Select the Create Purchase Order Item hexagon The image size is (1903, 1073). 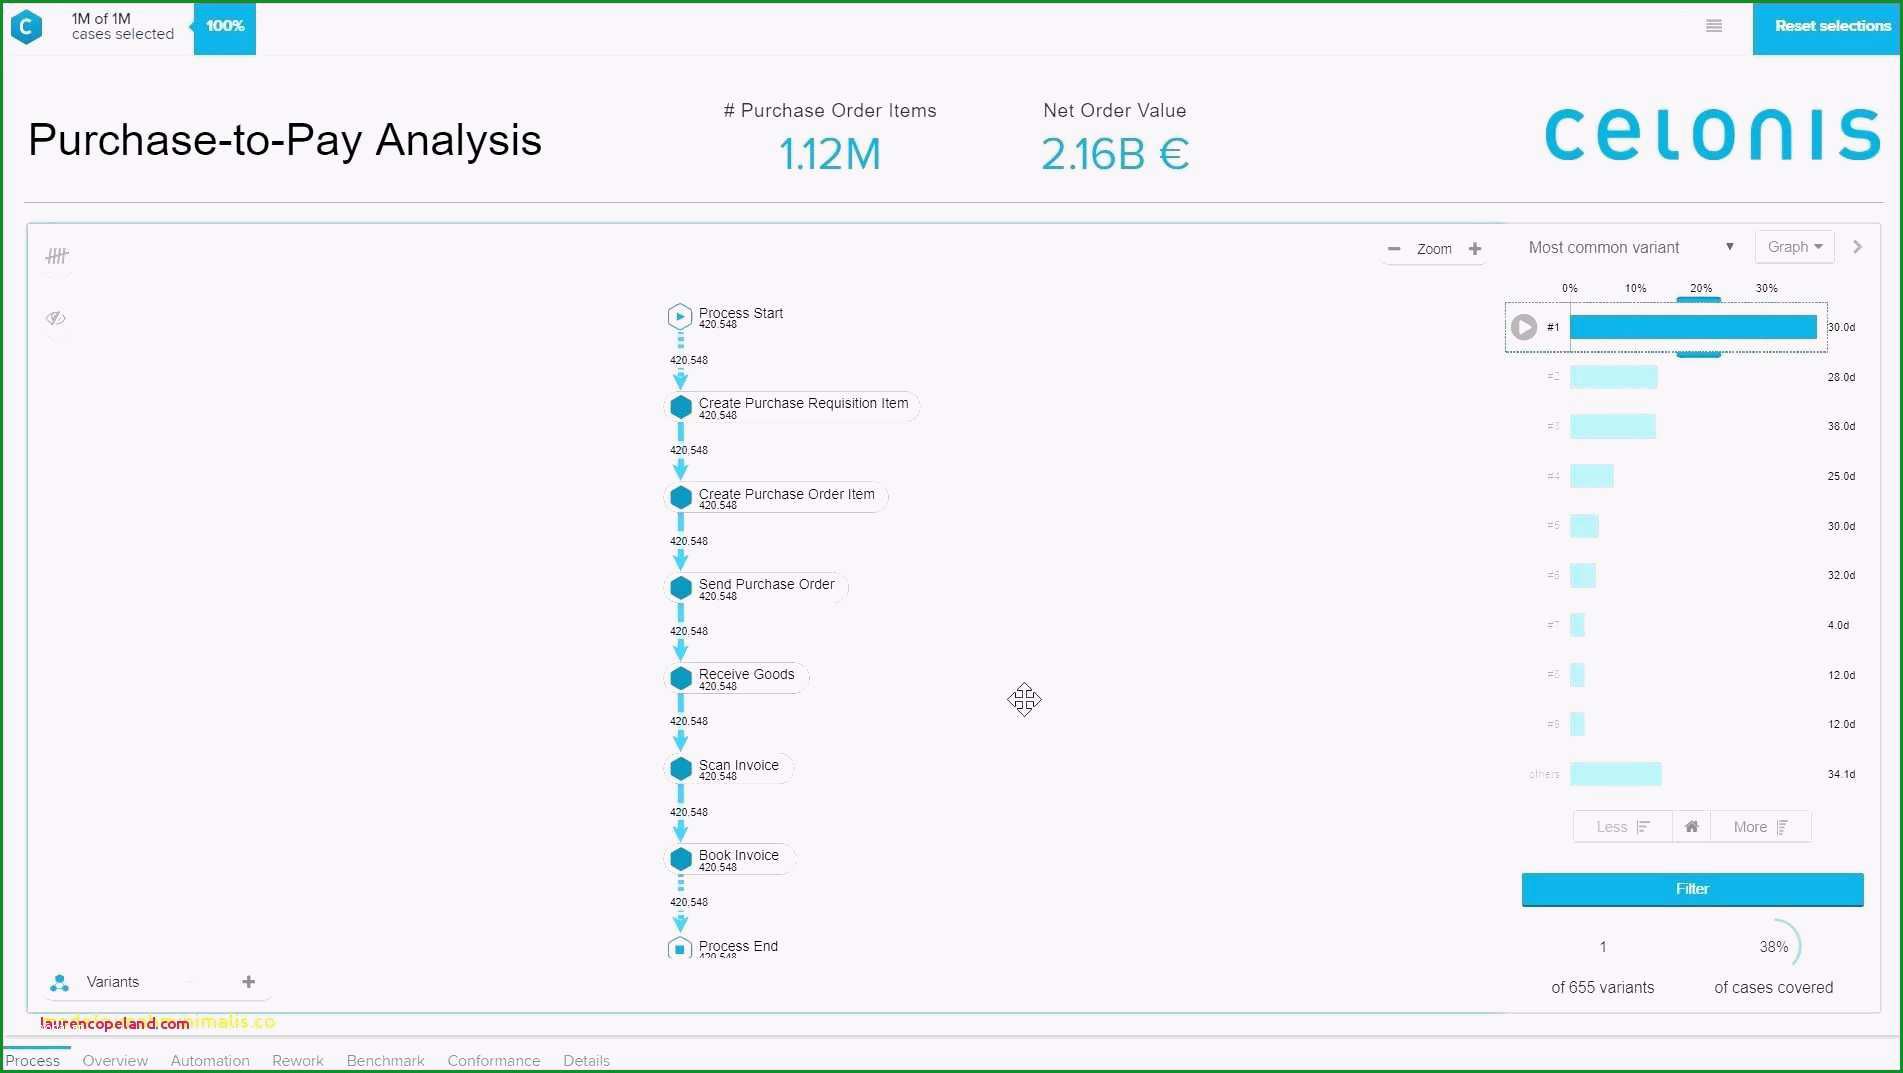coord(681,497)
